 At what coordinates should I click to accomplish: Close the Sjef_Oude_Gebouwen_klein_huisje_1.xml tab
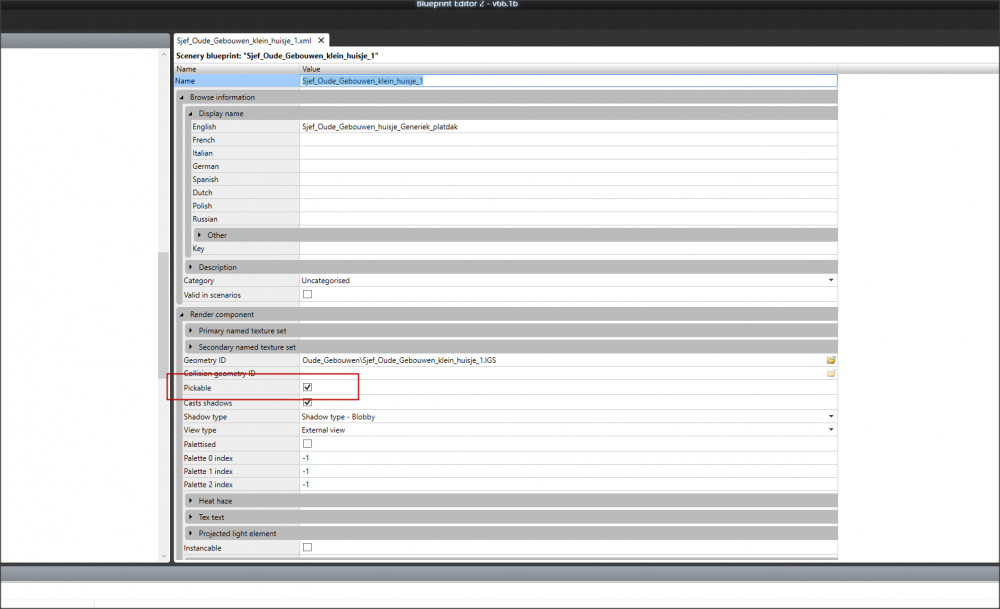pyautogui.click(x=321, y=41)
